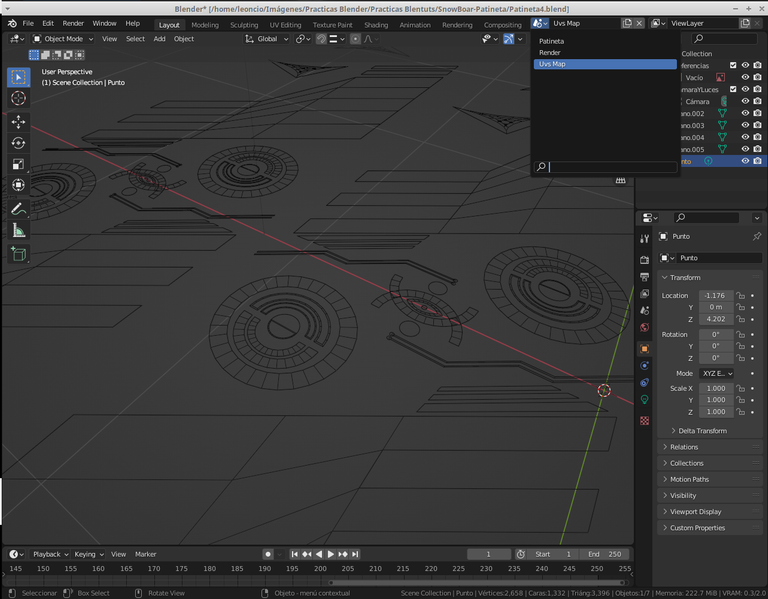Hide Cámara in the viewport
768x599 pixels.
(745, 101)
